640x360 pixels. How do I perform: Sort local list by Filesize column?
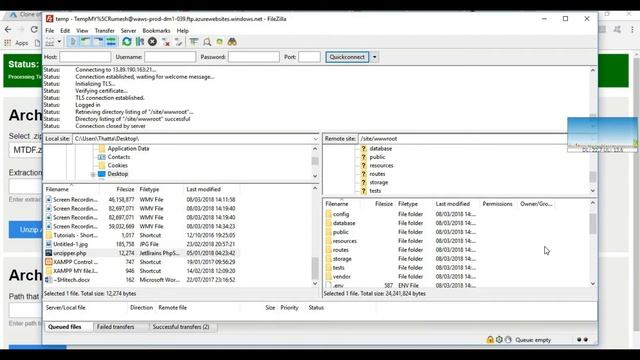[x=125, y=189]
